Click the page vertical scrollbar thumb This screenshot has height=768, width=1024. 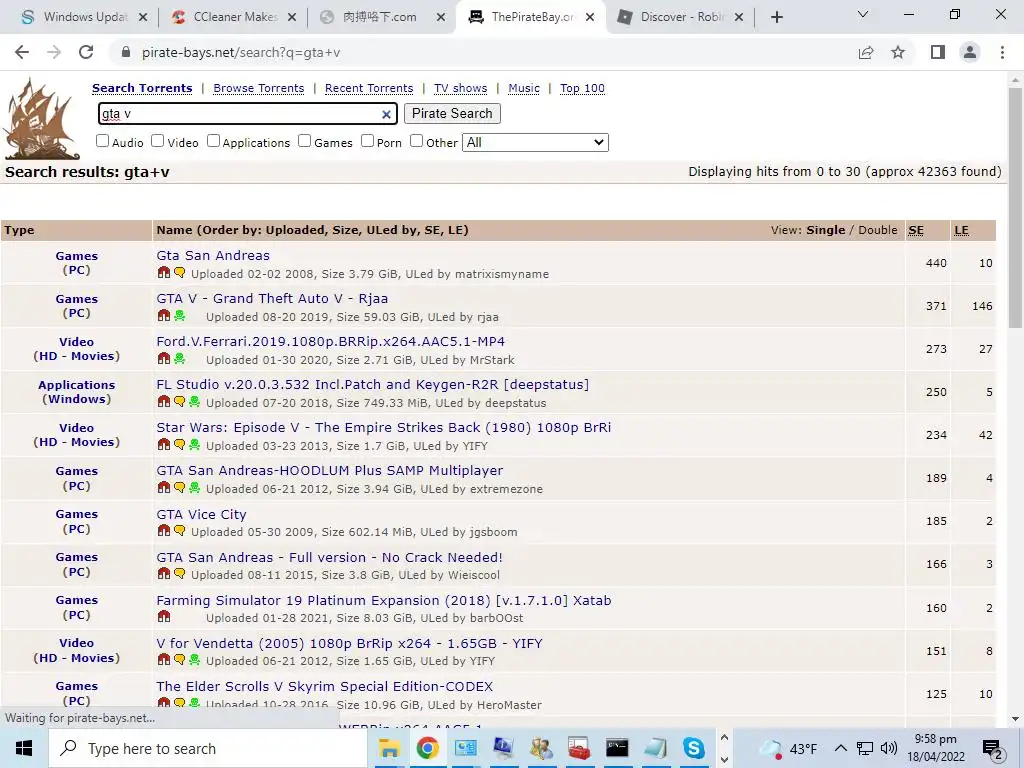(1015, 208)
